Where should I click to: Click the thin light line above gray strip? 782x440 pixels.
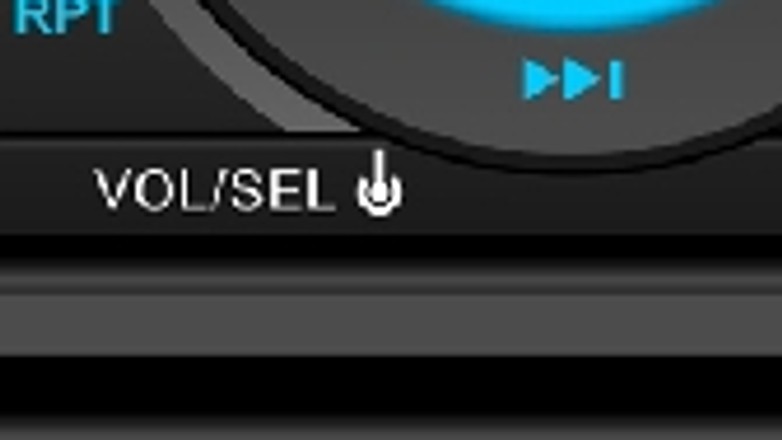click(x=391, y=285)
